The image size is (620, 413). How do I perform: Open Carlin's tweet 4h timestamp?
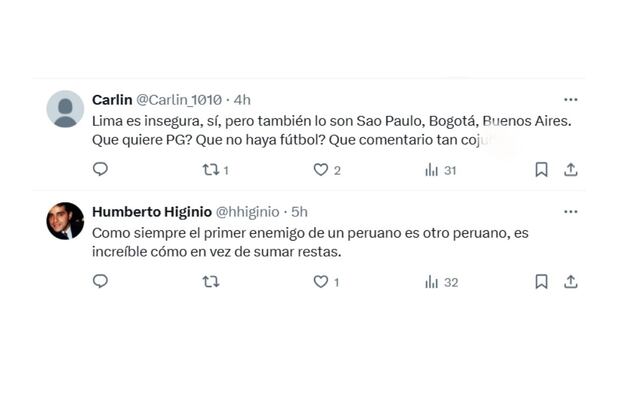pos(241,100)
